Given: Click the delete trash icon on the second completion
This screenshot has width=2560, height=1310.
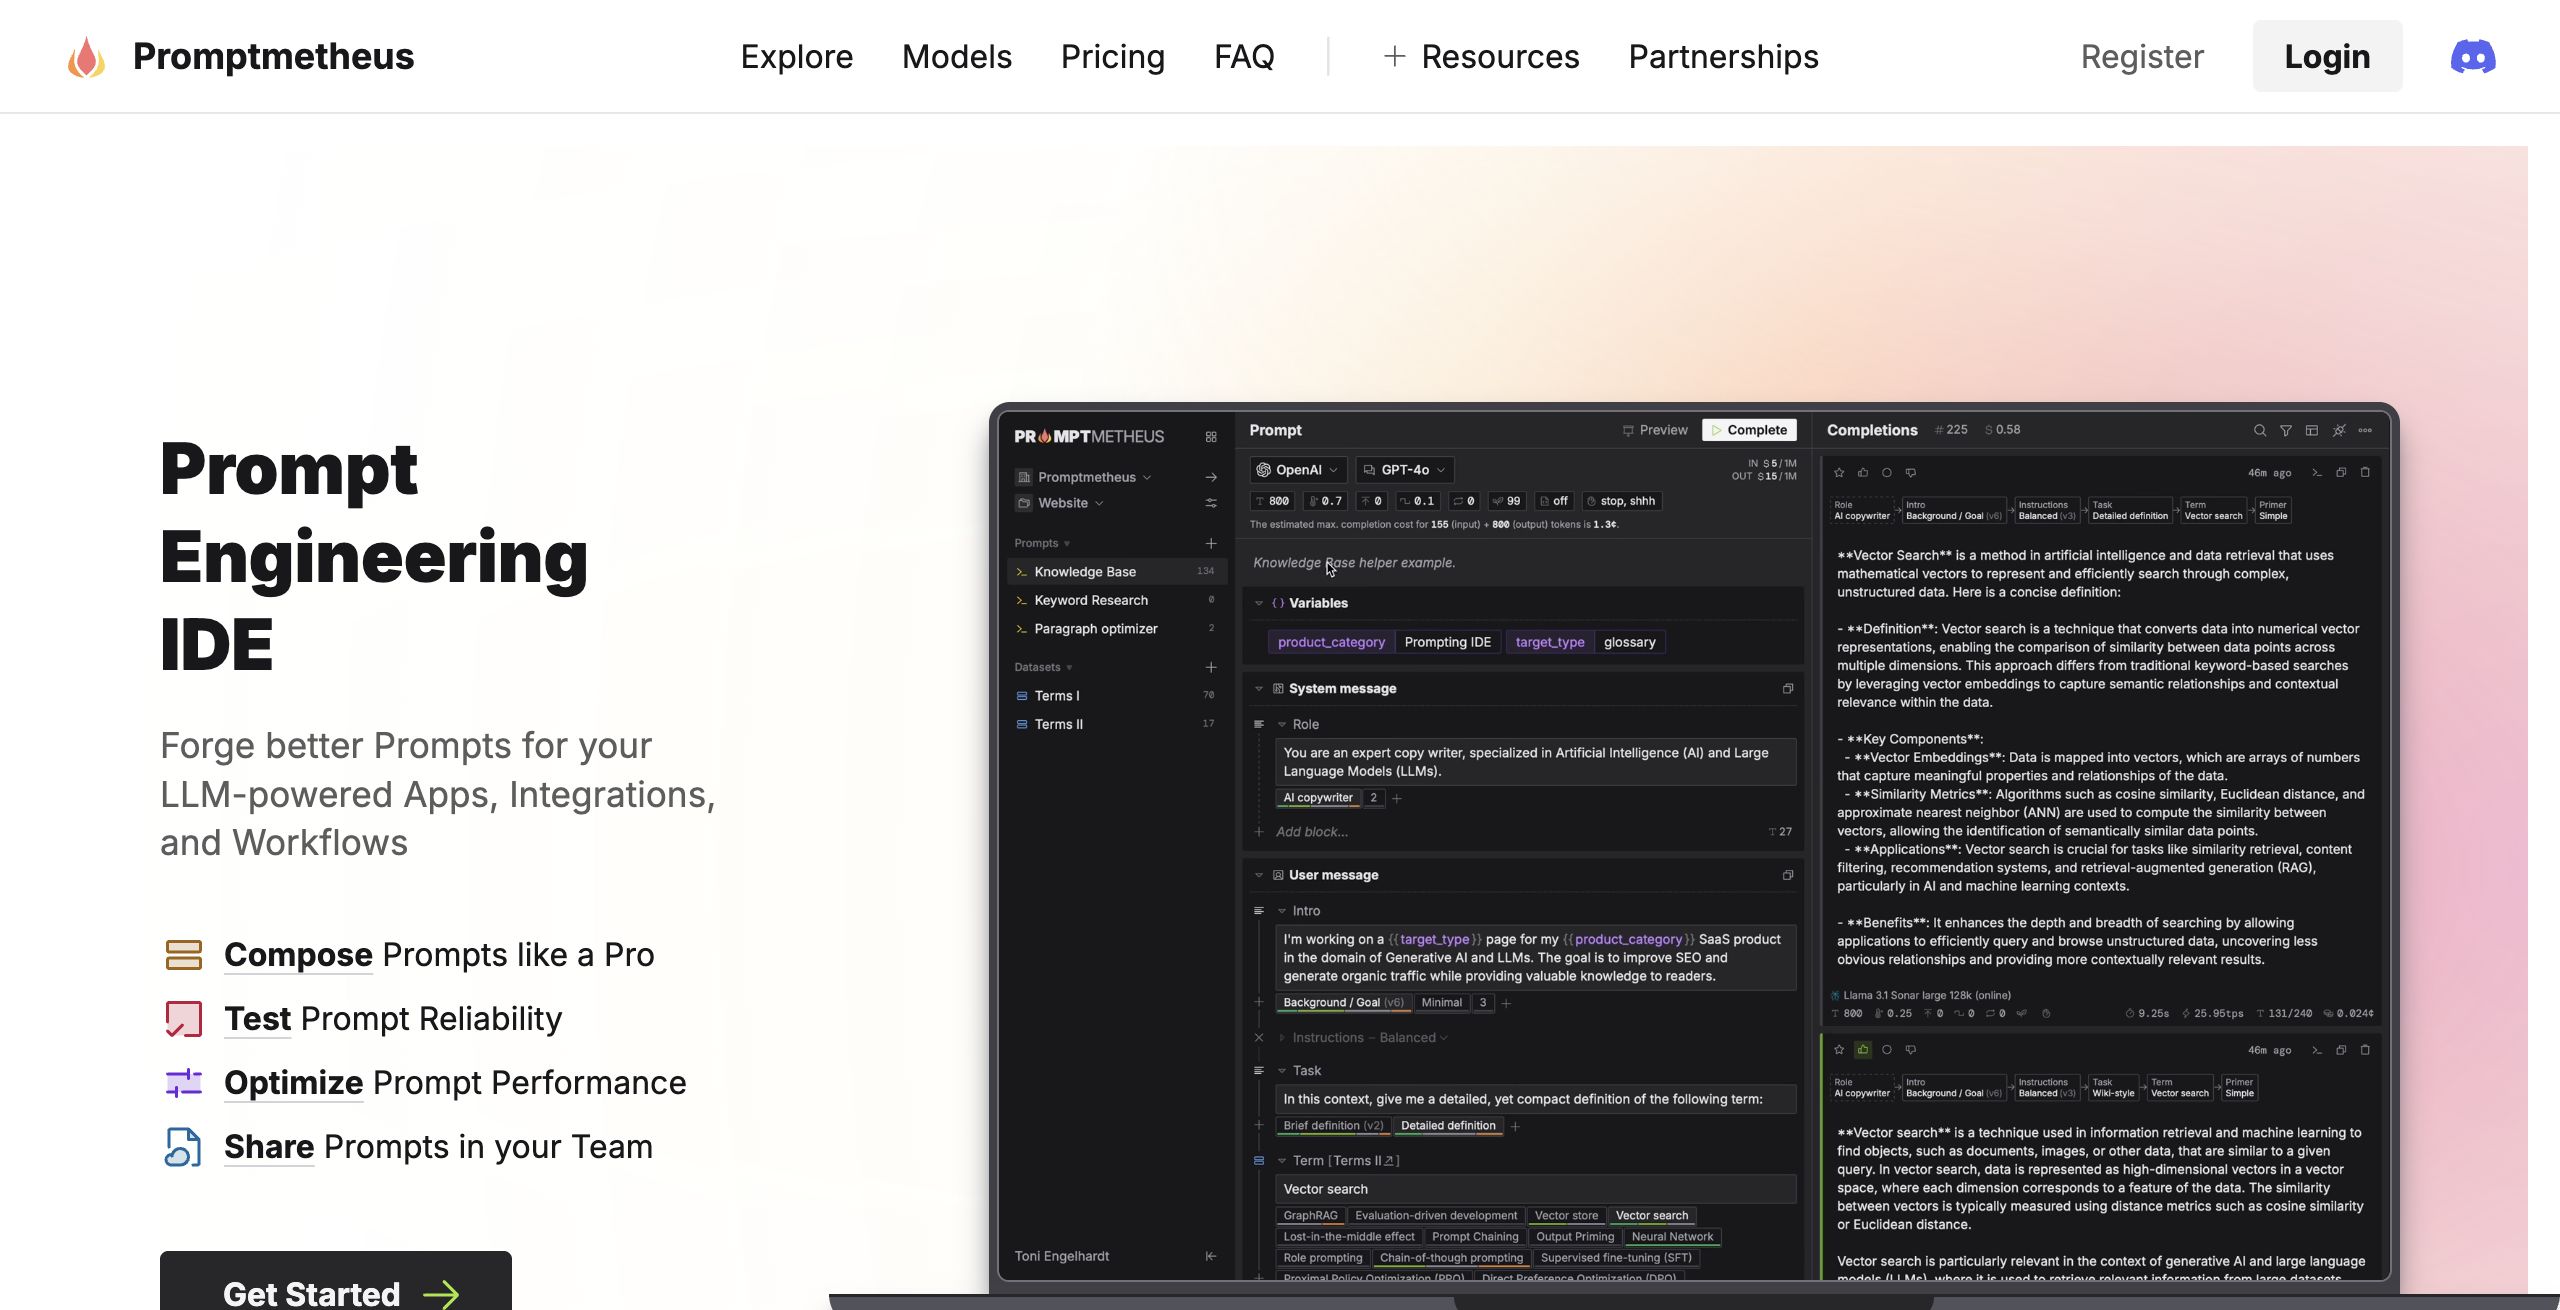Looking at the screenshot, I should [x=2365, y=1050].
